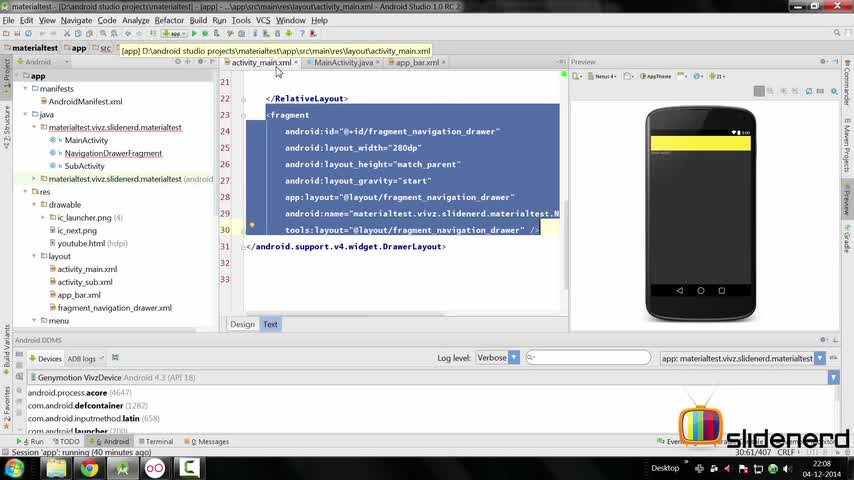Click the logcat search input field

tap(590, 358)
